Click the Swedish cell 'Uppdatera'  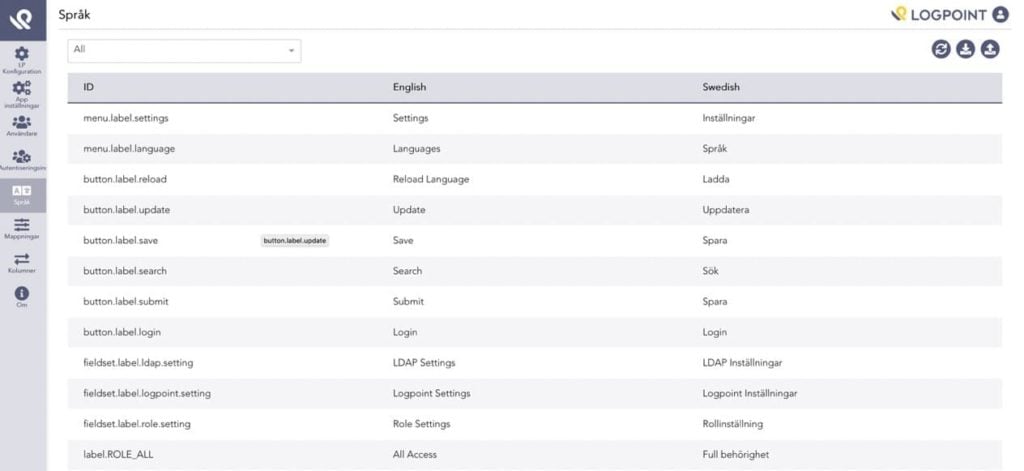[x=726, y=210]
